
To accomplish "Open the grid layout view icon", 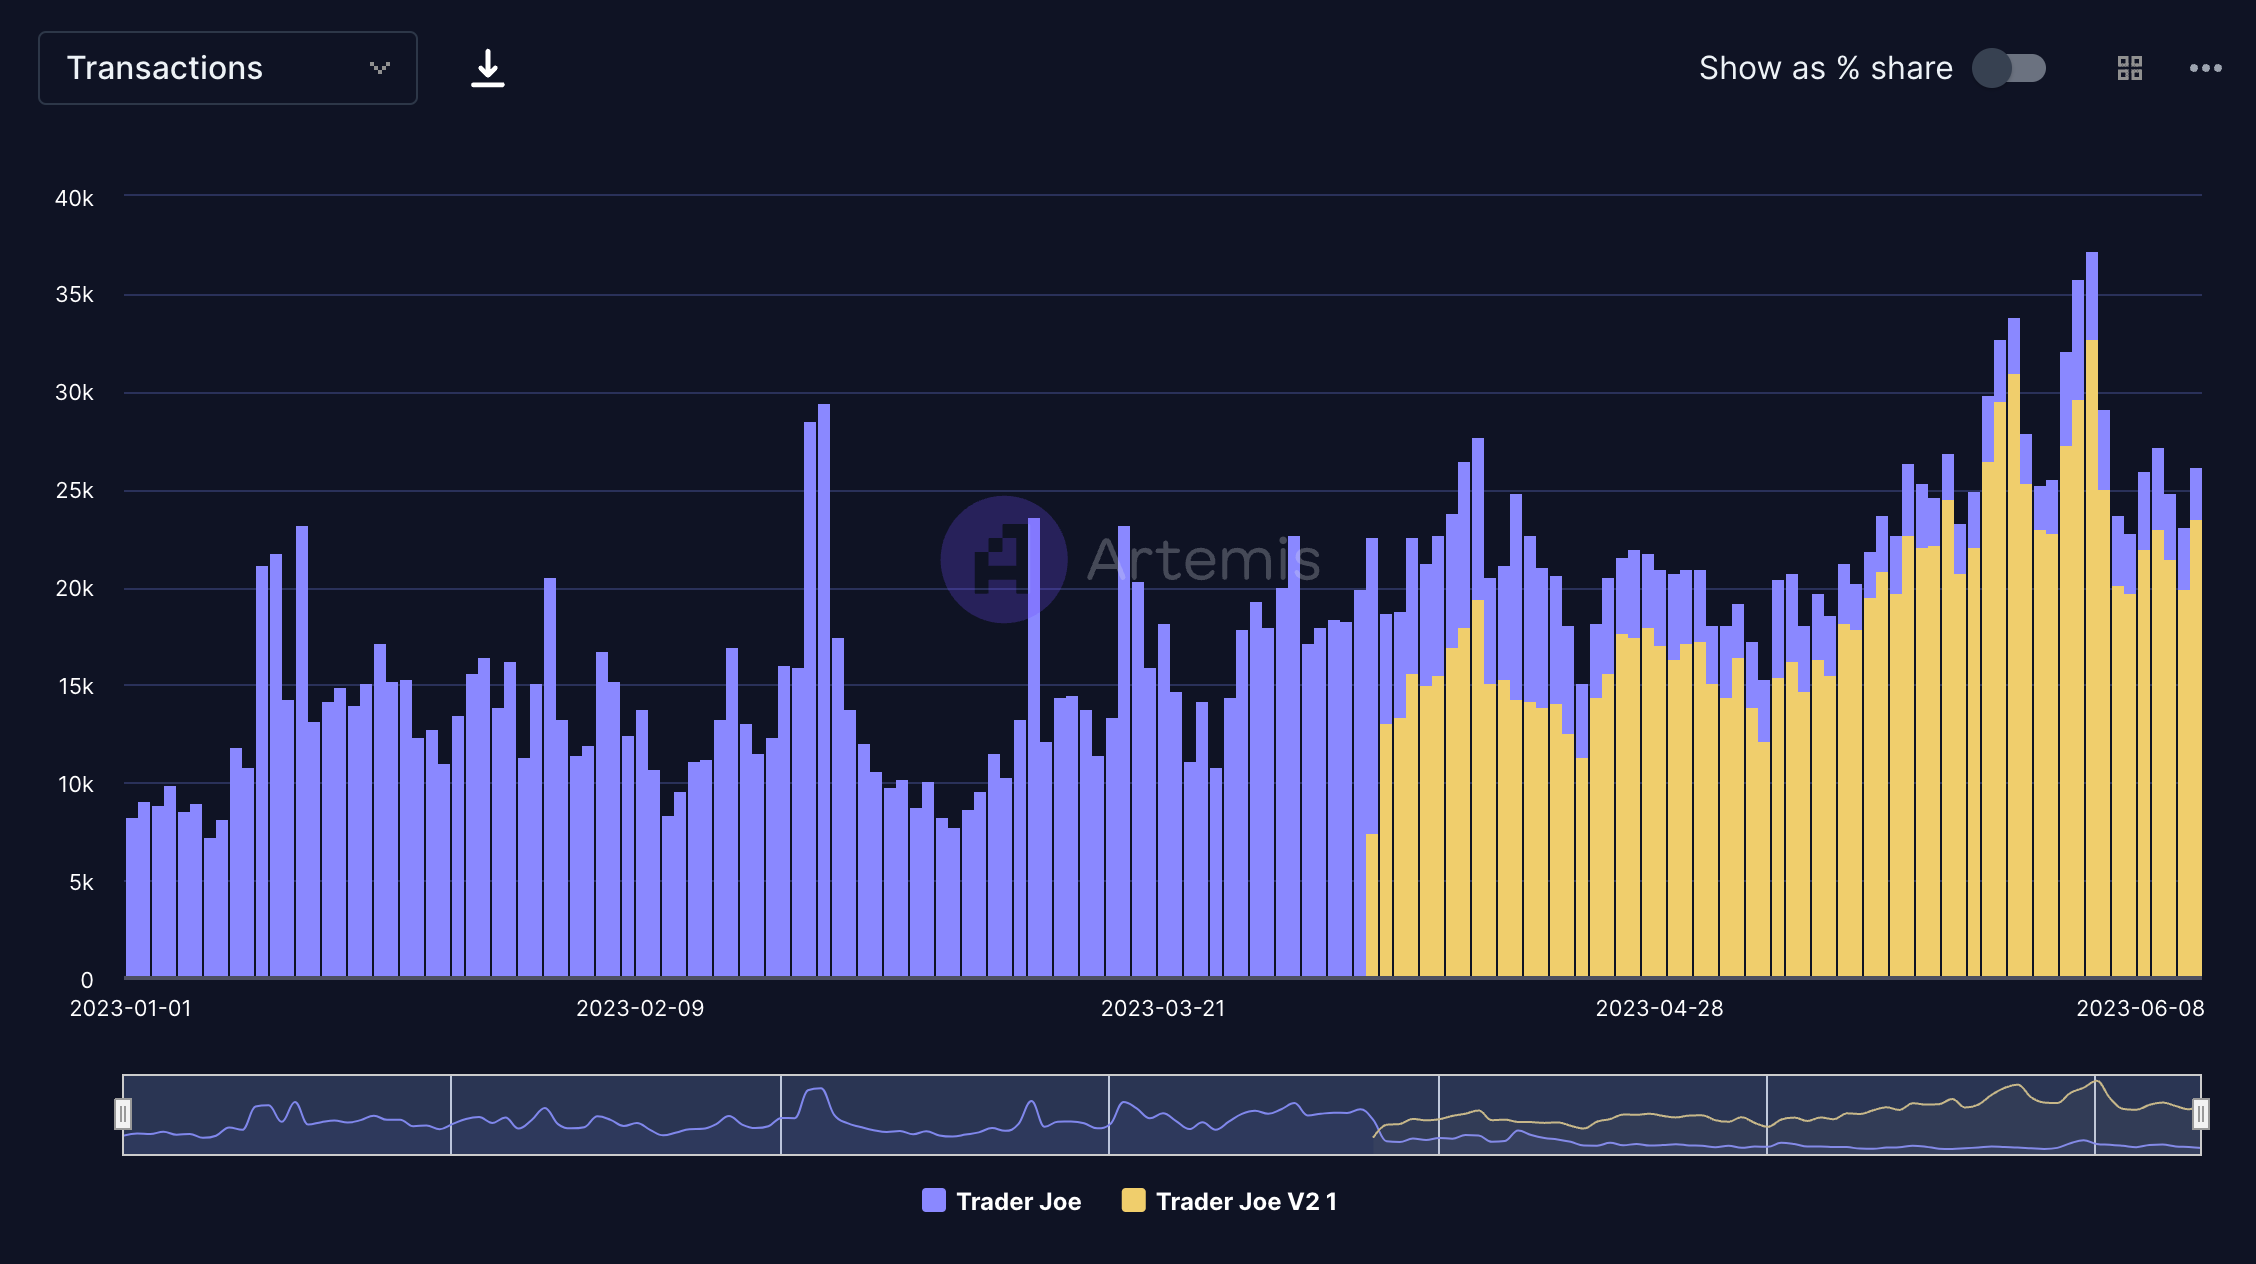I will tap(2129, 68).
